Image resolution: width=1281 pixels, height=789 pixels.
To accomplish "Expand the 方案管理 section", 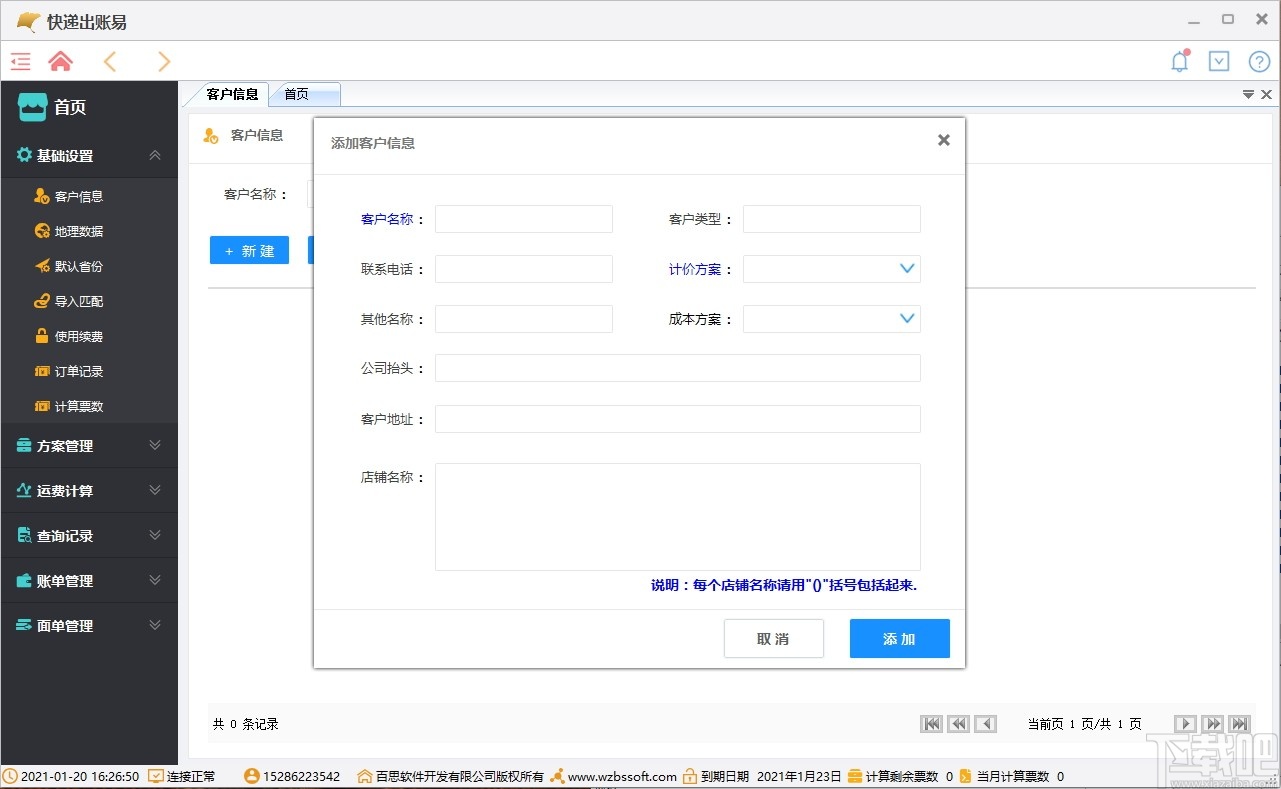I will coord(155,445).
